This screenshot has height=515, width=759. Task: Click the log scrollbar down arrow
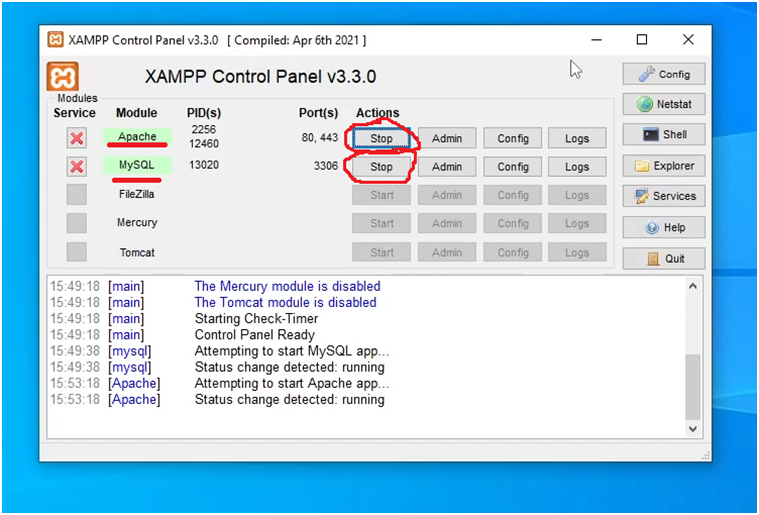pos(693,428)
